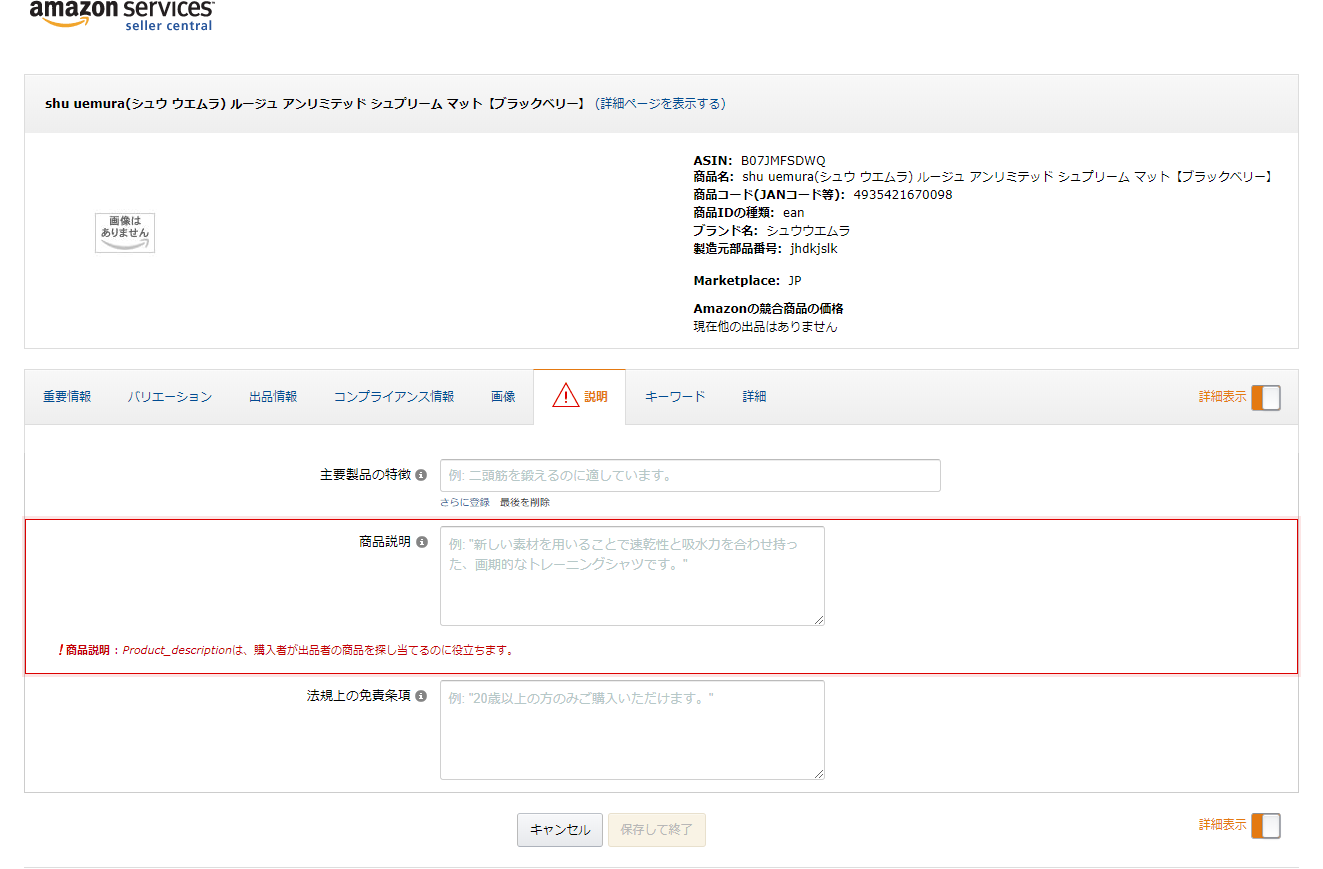Click the warning triangle icon on 説明 tab

566,396
